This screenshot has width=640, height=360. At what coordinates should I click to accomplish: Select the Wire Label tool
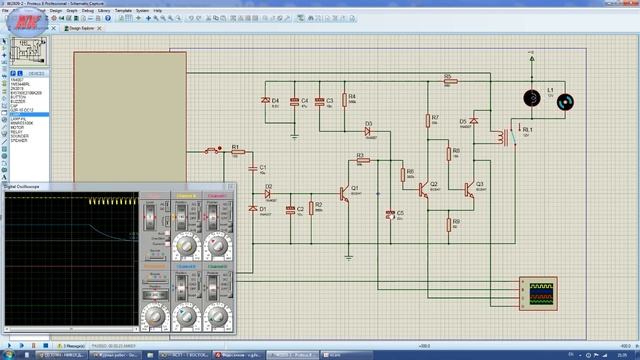4,62
